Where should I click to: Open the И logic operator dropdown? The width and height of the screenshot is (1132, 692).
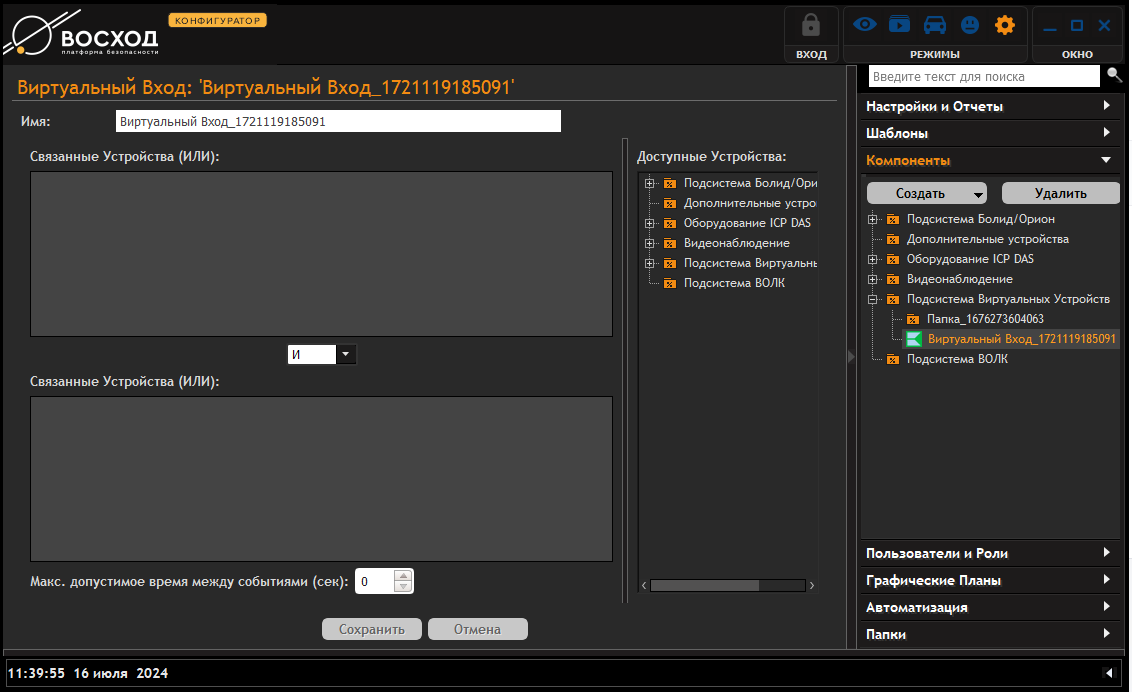click(x=345, y=354)
